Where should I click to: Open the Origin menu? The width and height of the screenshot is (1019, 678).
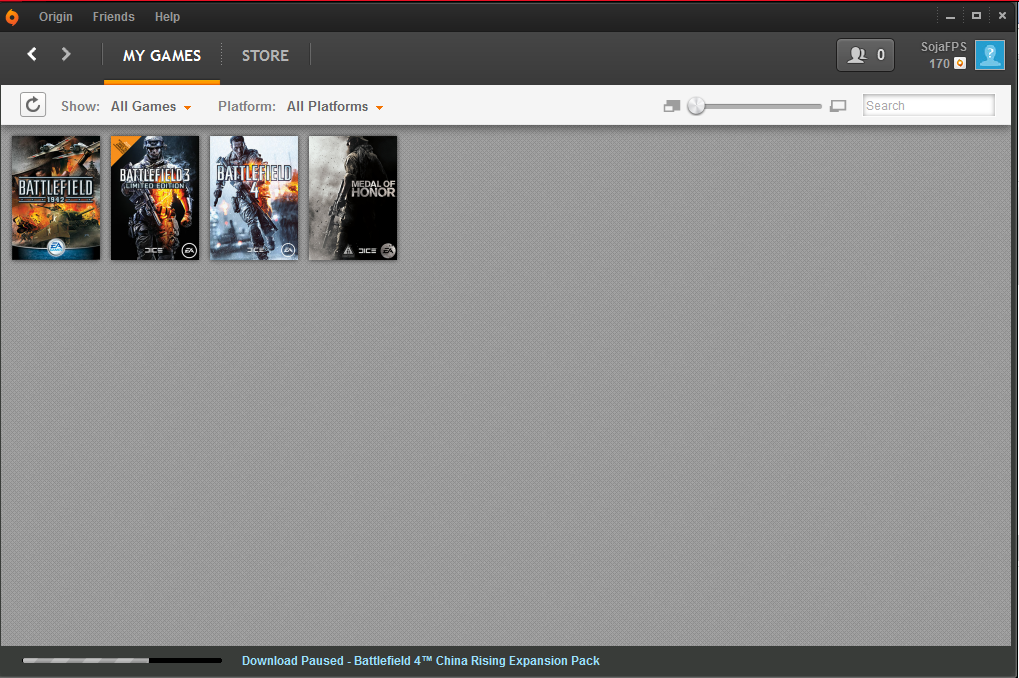point(55,17)
